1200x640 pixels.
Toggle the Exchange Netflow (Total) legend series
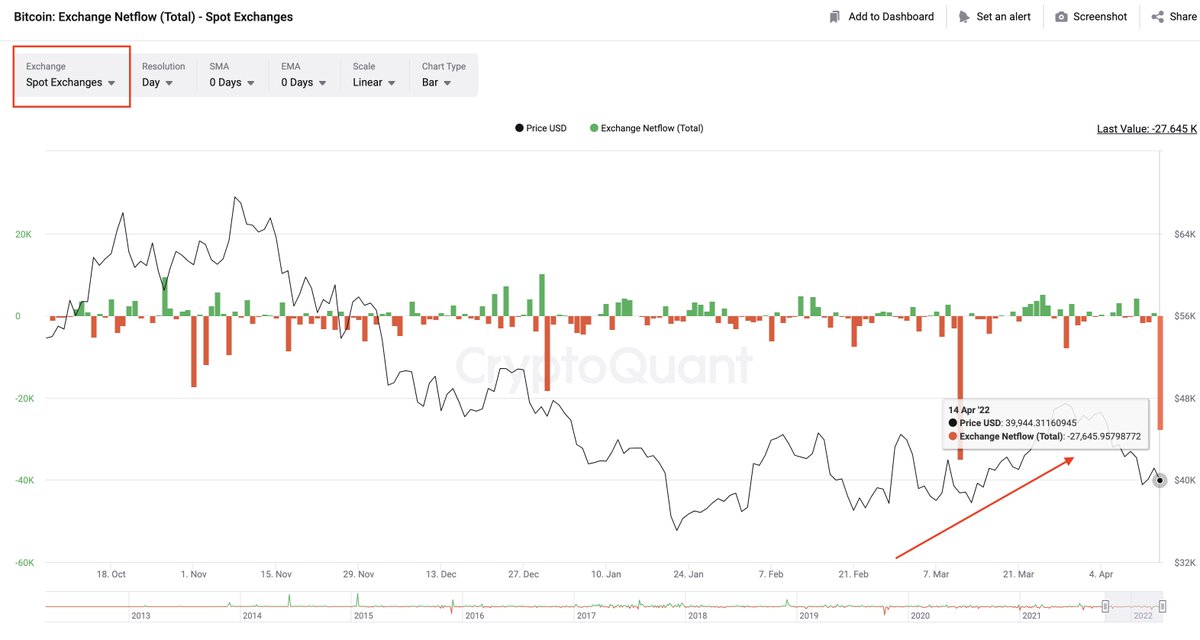click(647, 128)
